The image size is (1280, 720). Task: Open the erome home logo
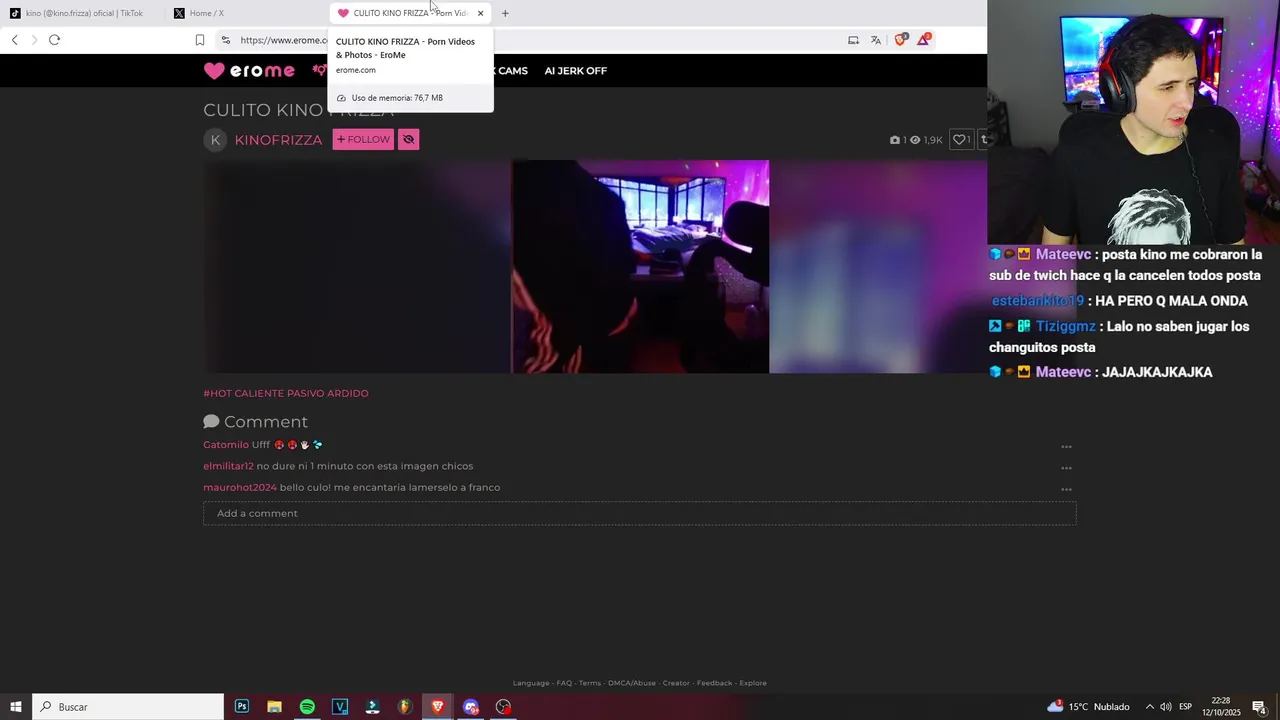[250, 71]
